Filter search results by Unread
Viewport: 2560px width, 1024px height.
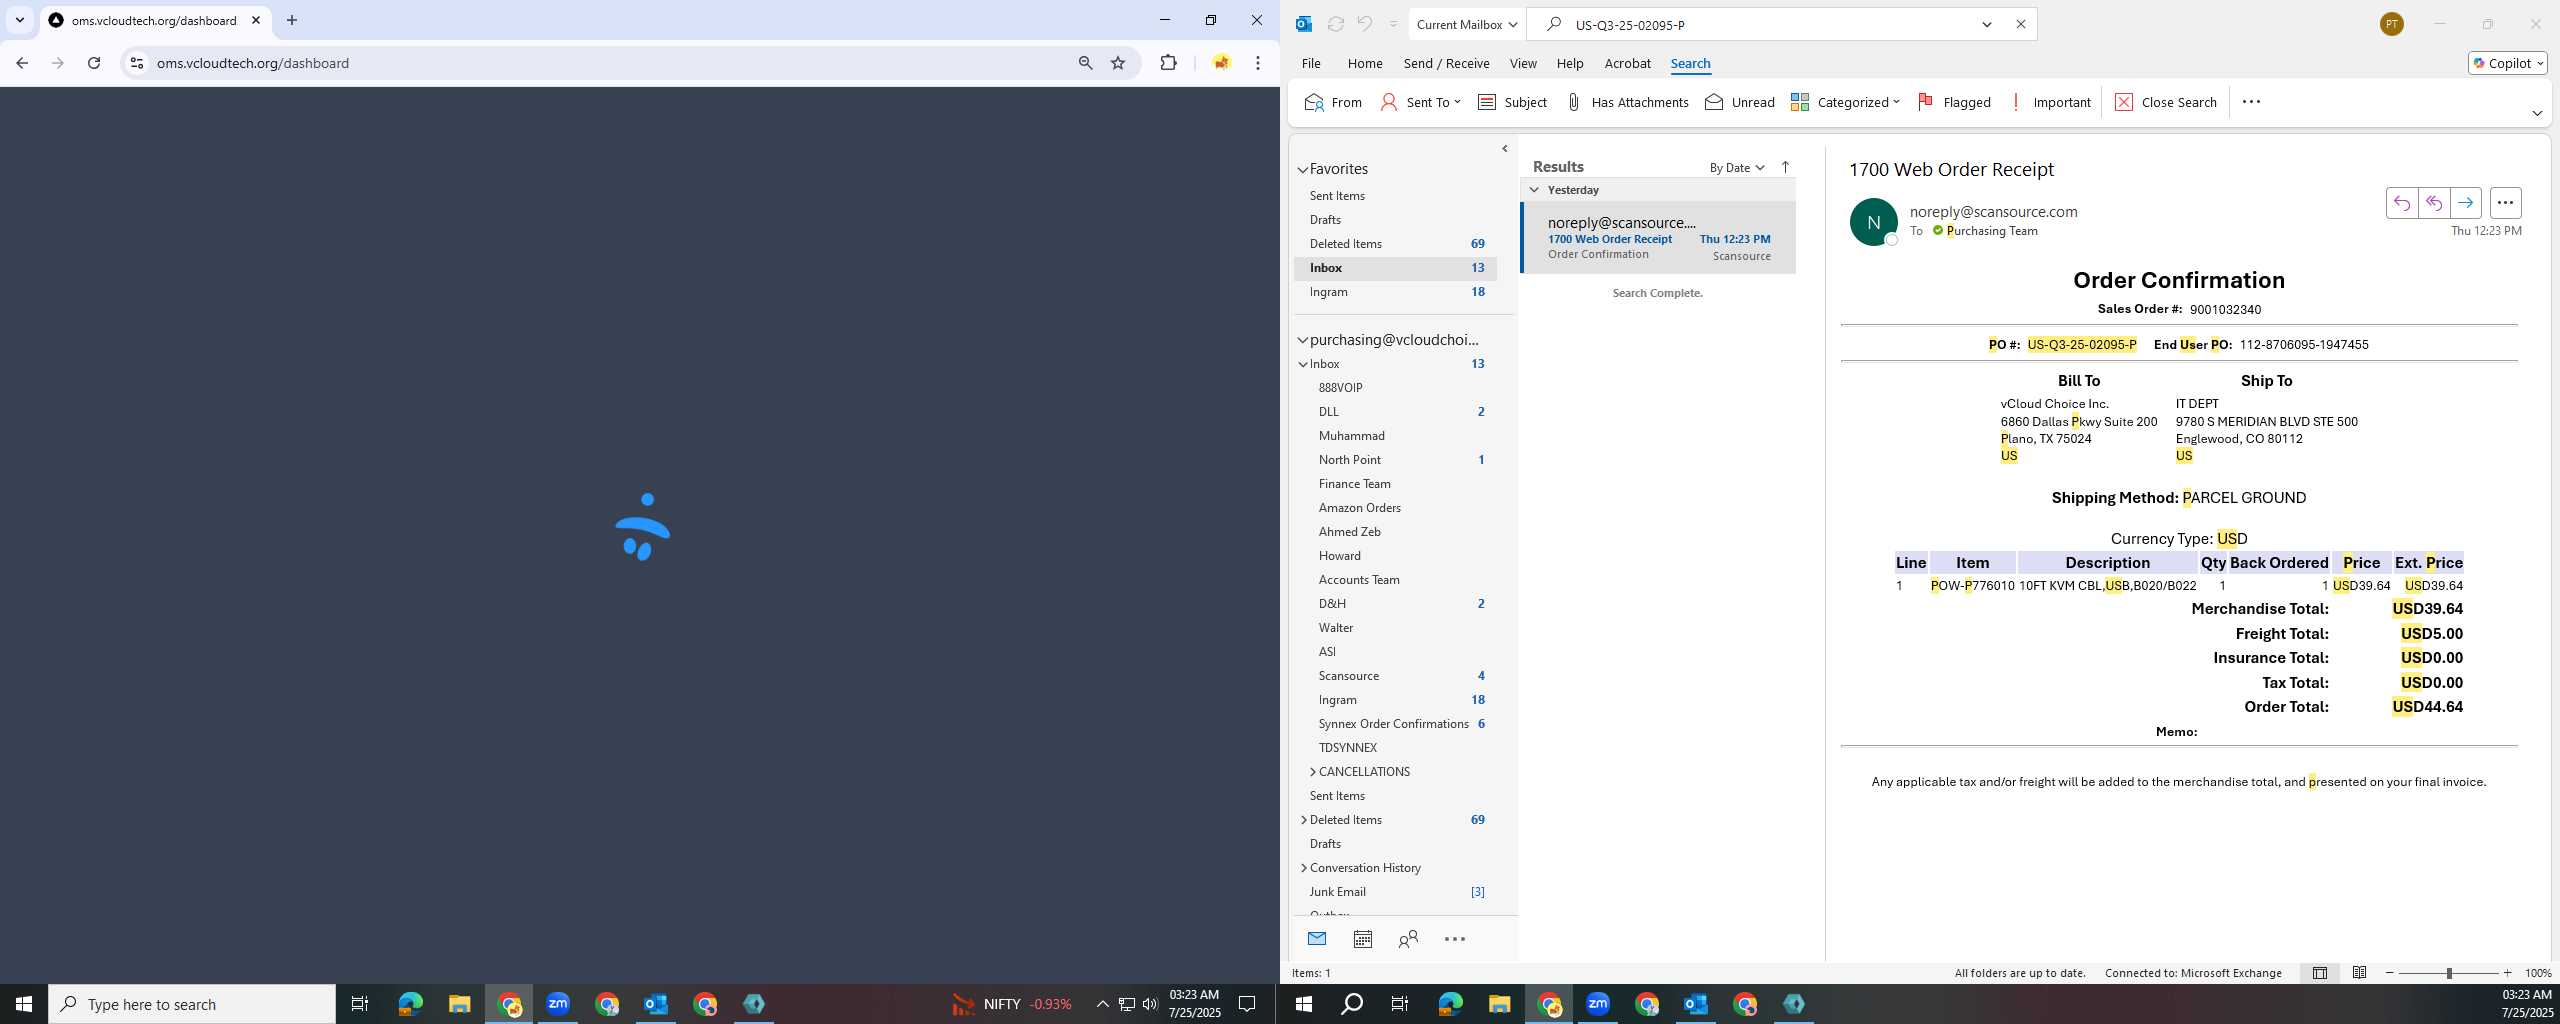1740,102
